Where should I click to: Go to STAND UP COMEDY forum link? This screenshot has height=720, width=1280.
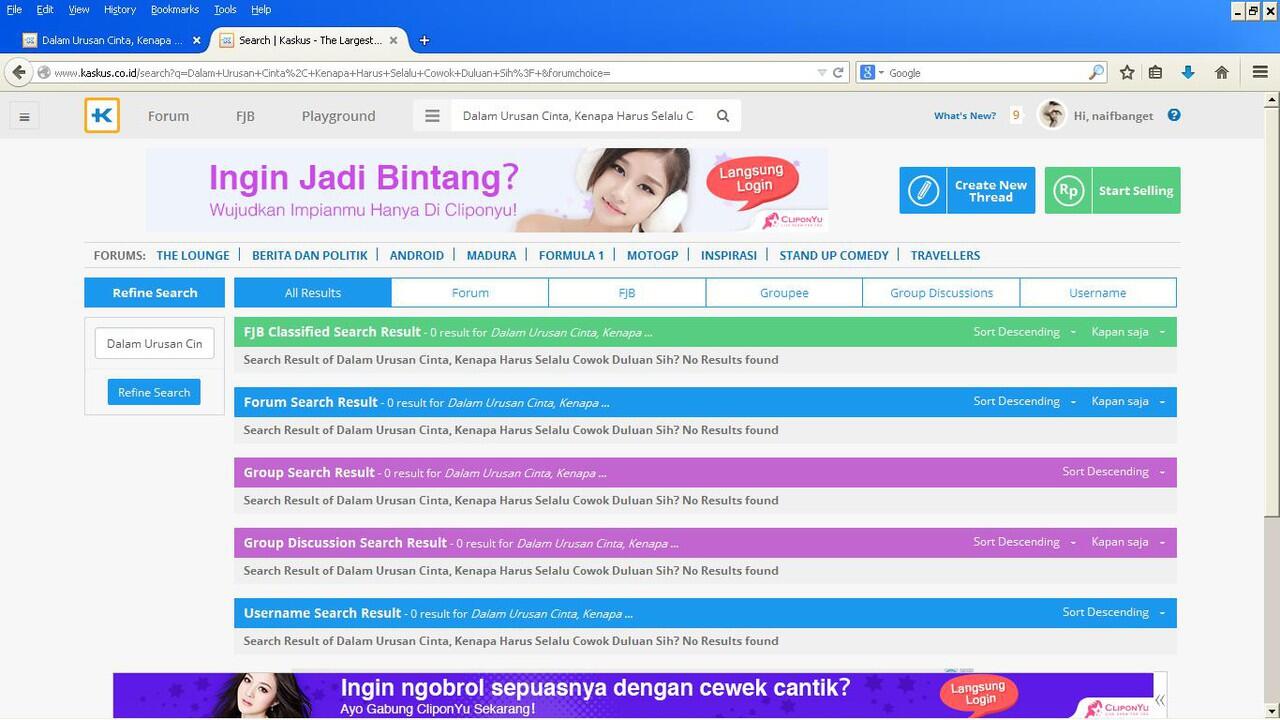(x=834, y=255)
